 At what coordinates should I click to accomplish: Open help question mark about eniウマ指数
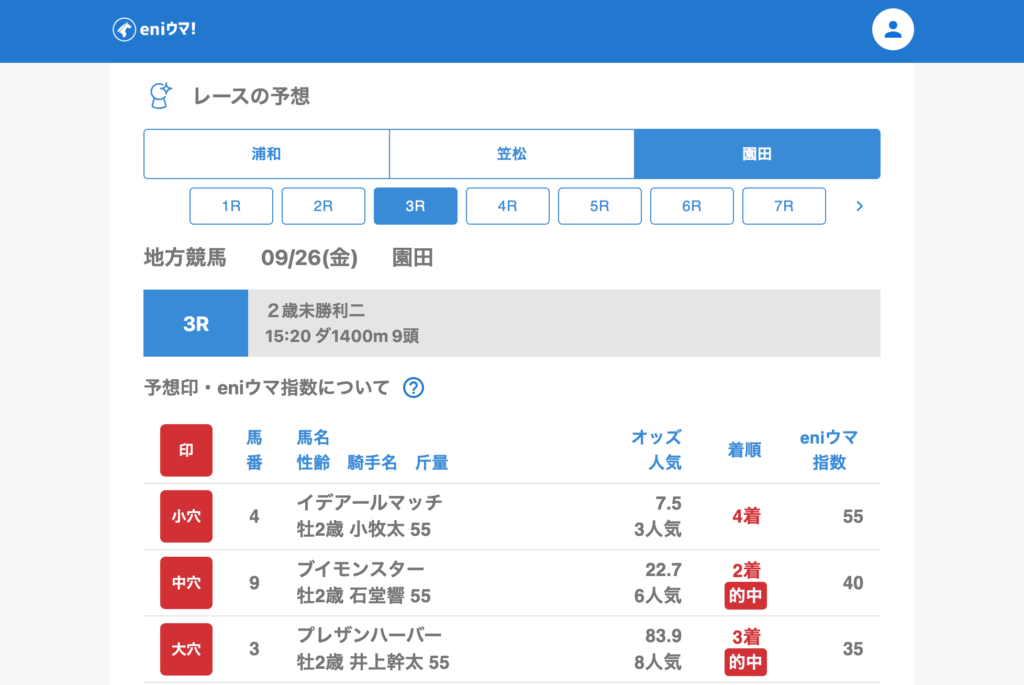pos(413,388)
